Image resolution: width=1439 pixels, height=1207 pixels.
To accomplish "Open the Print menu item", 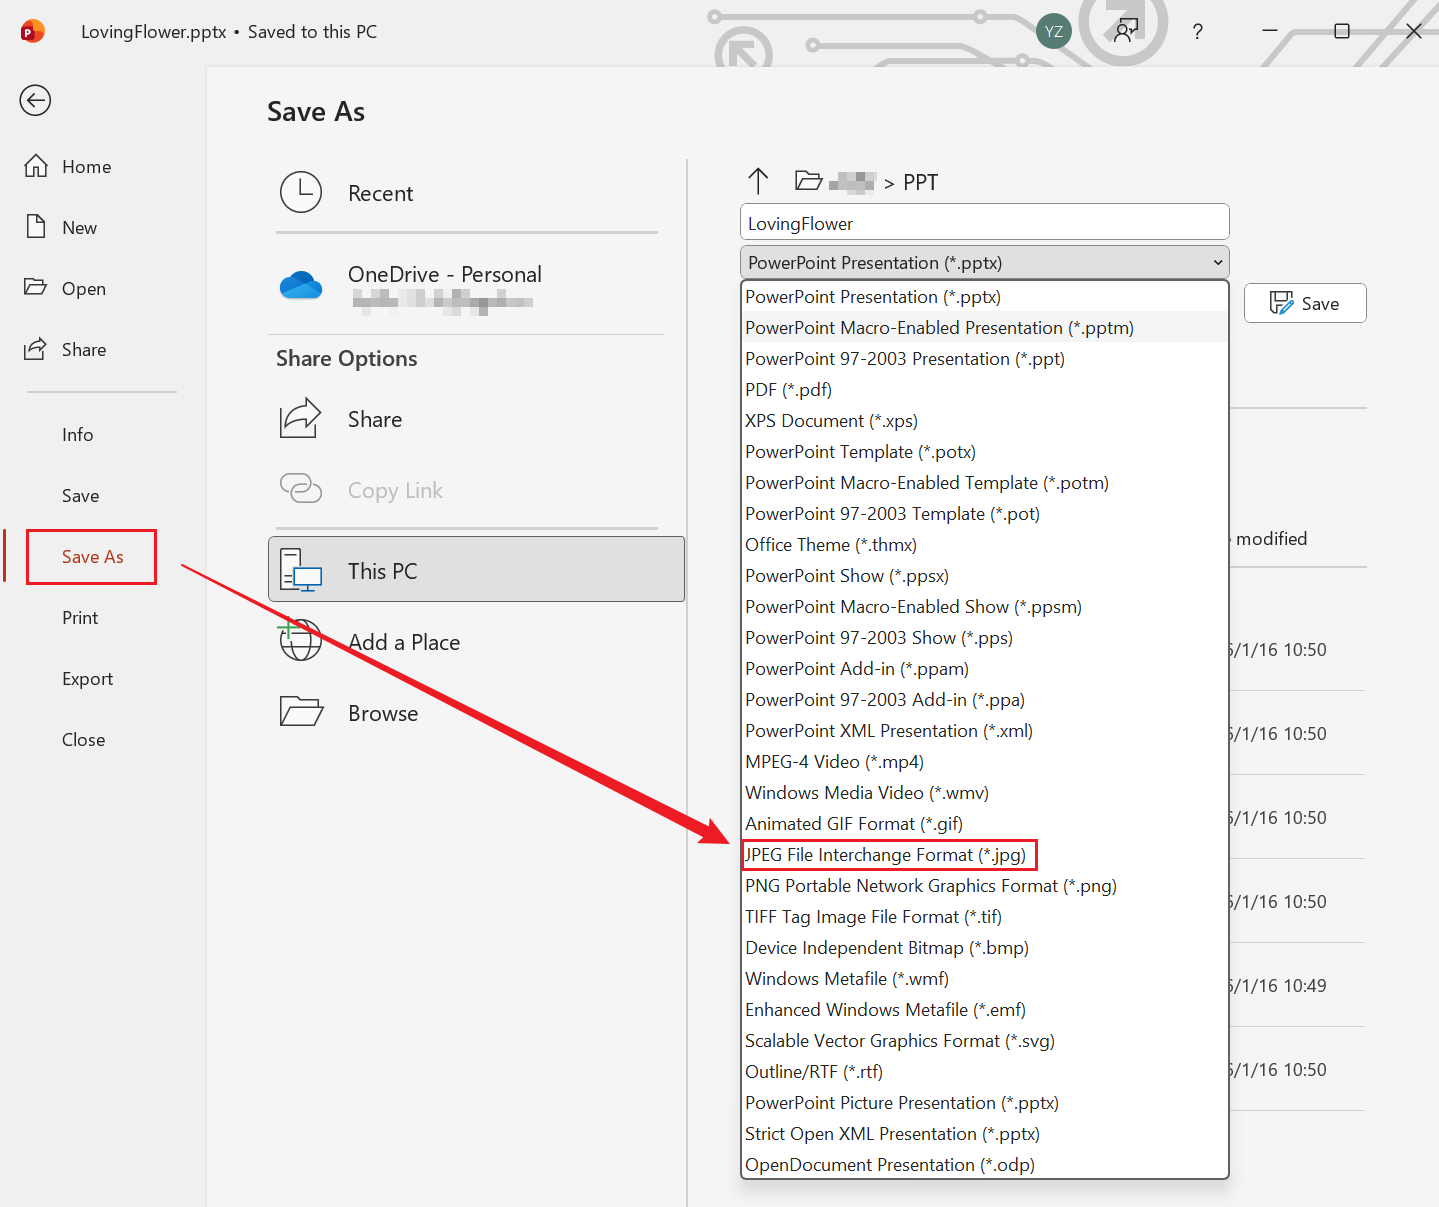I will 80,618.
